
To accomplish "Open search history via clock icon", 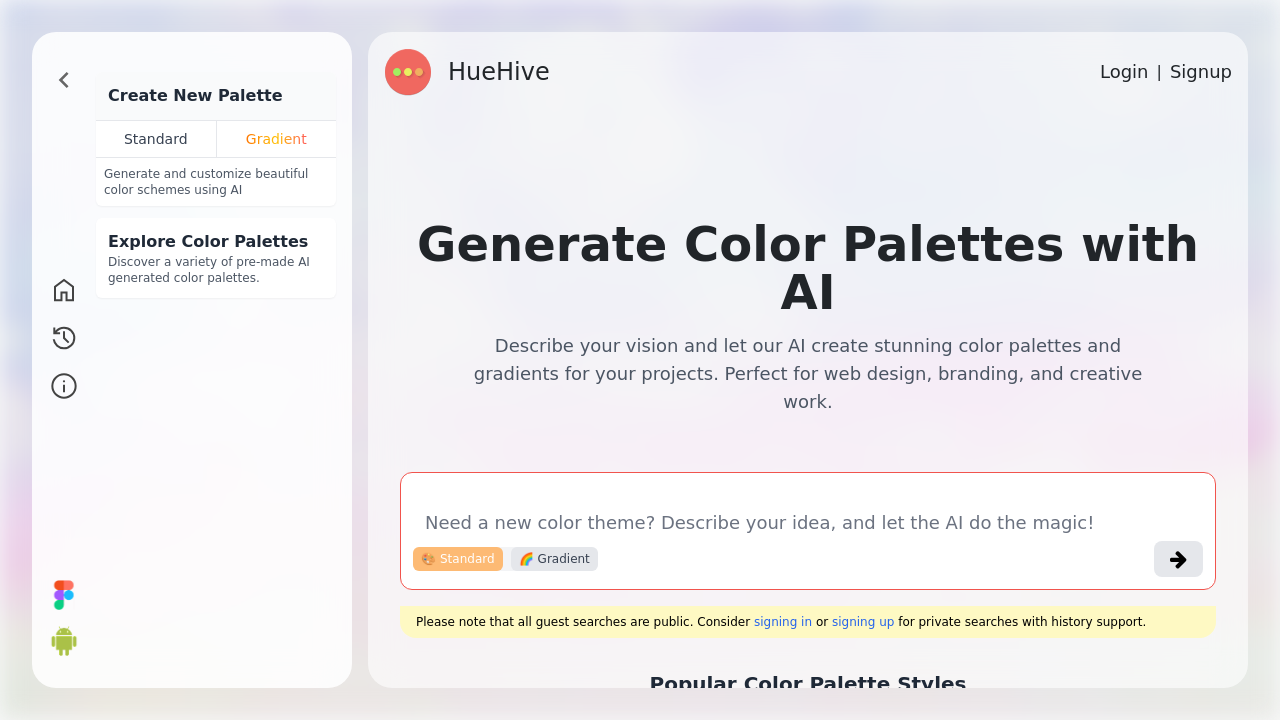I will pyautogui.click(x=63, y=338).
